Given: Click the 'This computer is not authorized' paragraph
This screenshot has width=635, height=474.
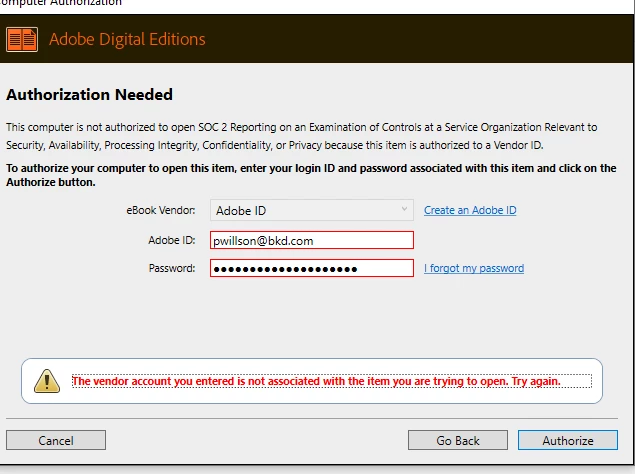Looking at the screenshot, I should pyautogui.click(x=302, y=136).
